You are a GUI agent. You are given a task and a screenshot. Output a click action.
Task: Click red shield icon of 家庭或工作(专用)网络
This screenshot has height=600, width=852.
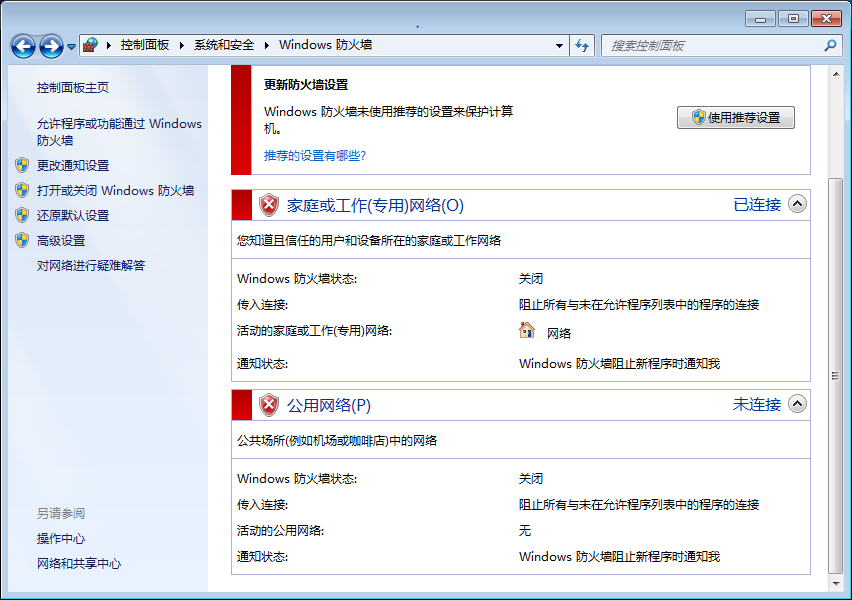click(268, 205)
